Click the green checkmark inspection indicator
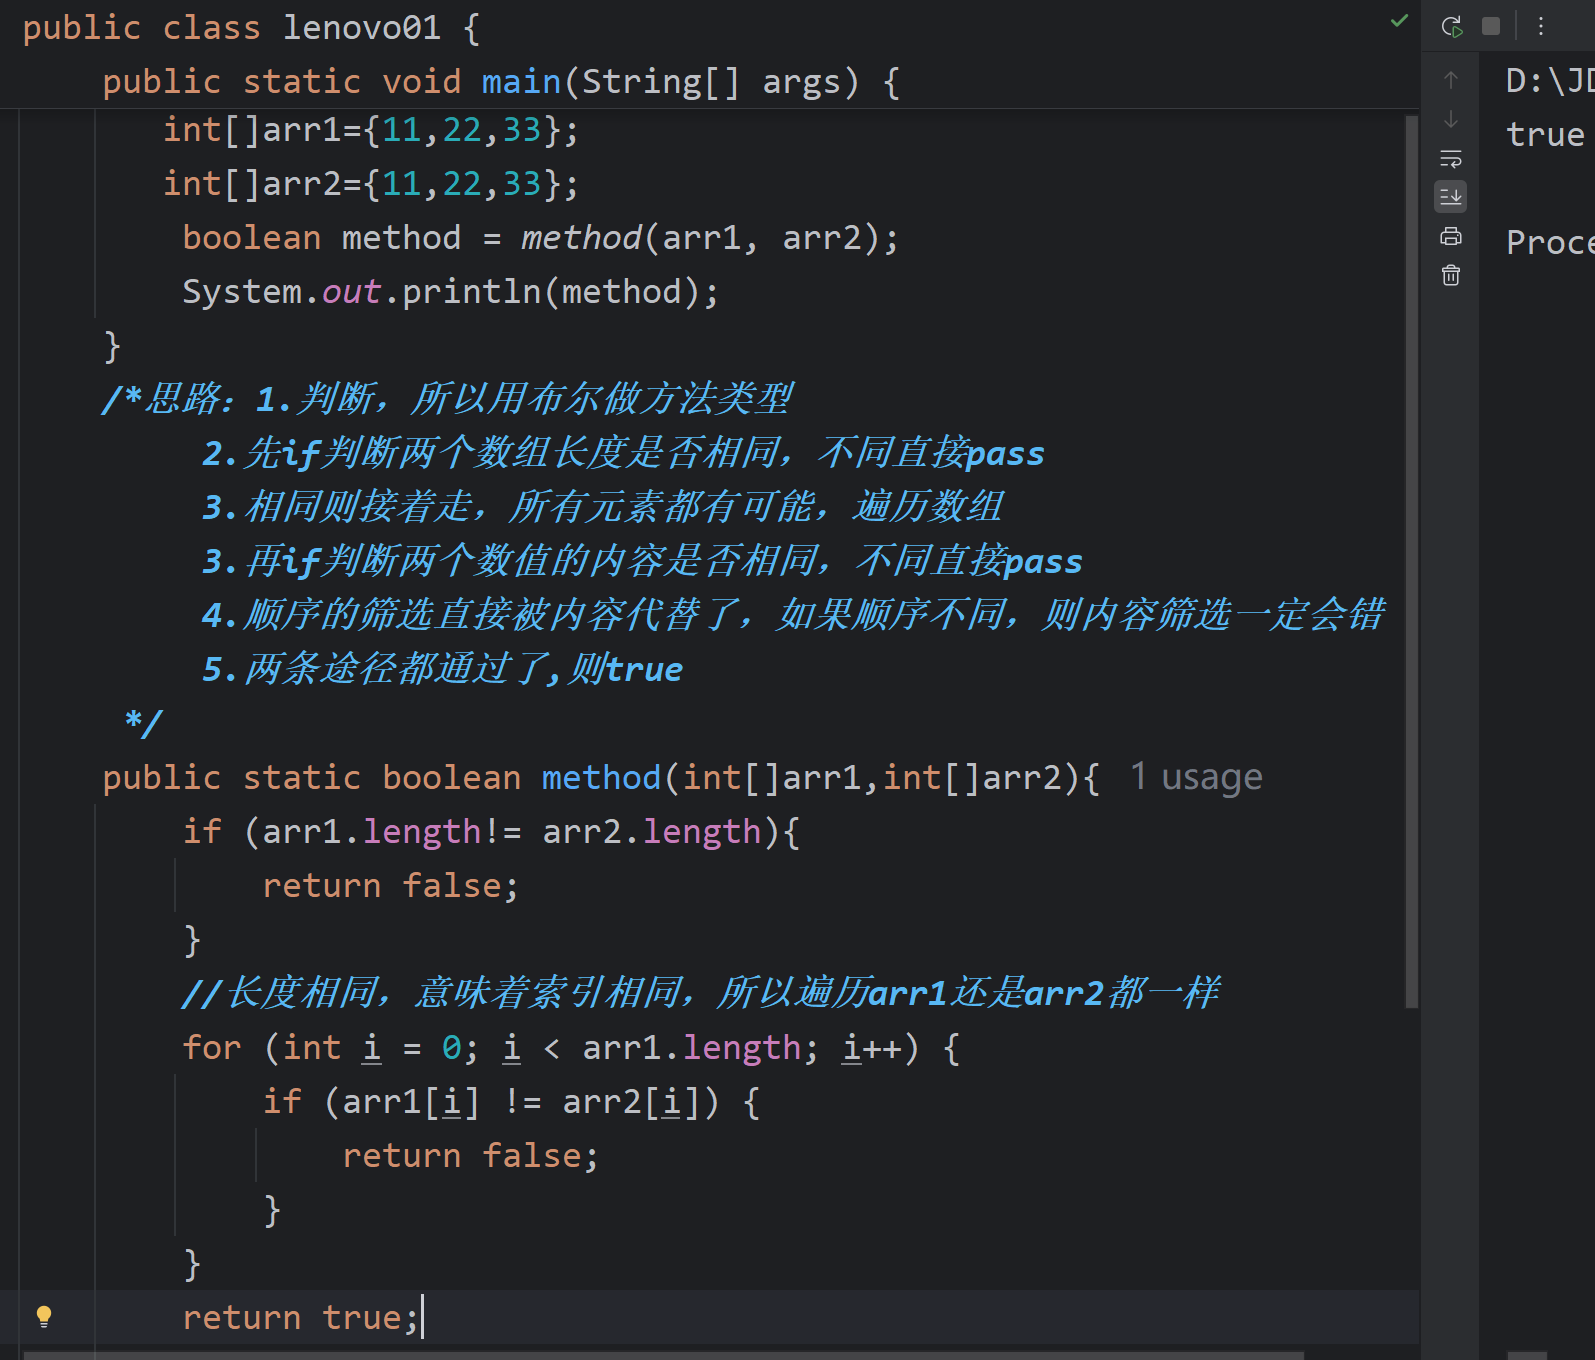Image resolution: width=1595 pixels, height=1360 pixels. pyautogui.click(x=1400, y=21)
